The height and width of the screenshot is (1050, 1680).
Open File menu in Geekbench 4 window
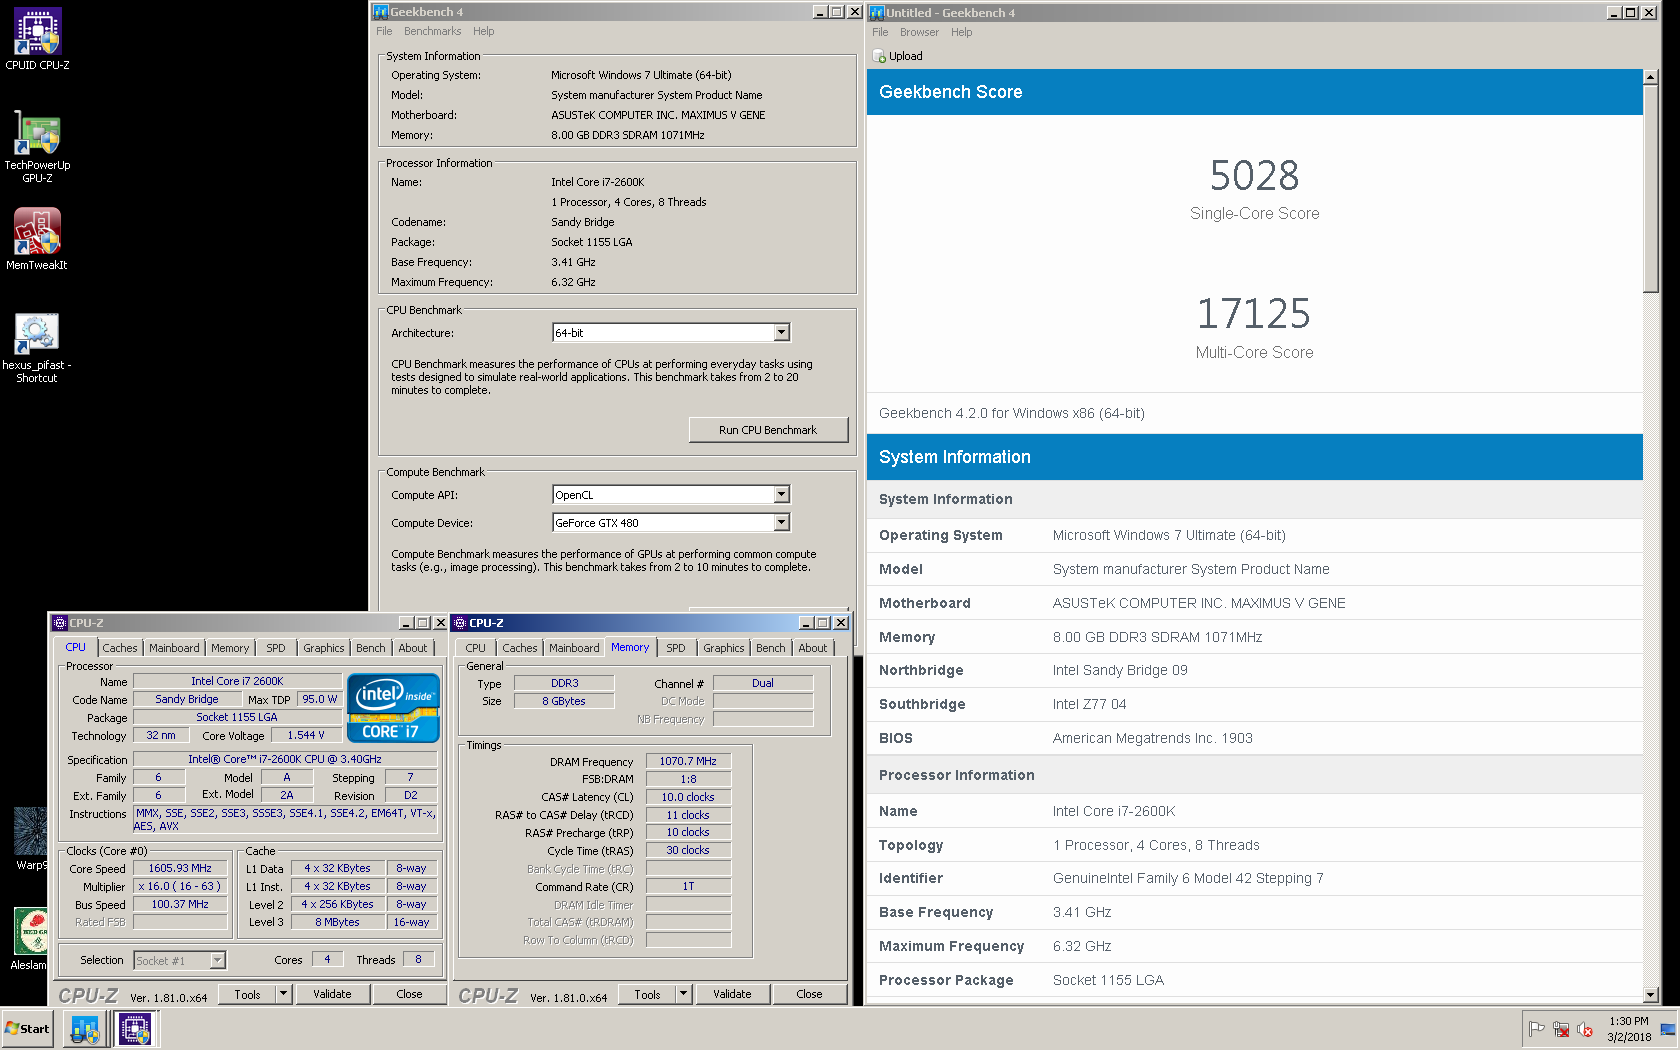click(384, 31)
